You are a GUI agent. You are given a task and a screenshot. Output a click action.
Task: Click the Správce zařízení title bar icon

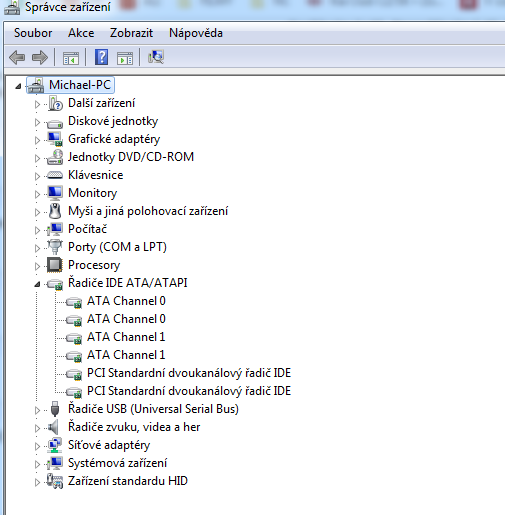(12, 7)
